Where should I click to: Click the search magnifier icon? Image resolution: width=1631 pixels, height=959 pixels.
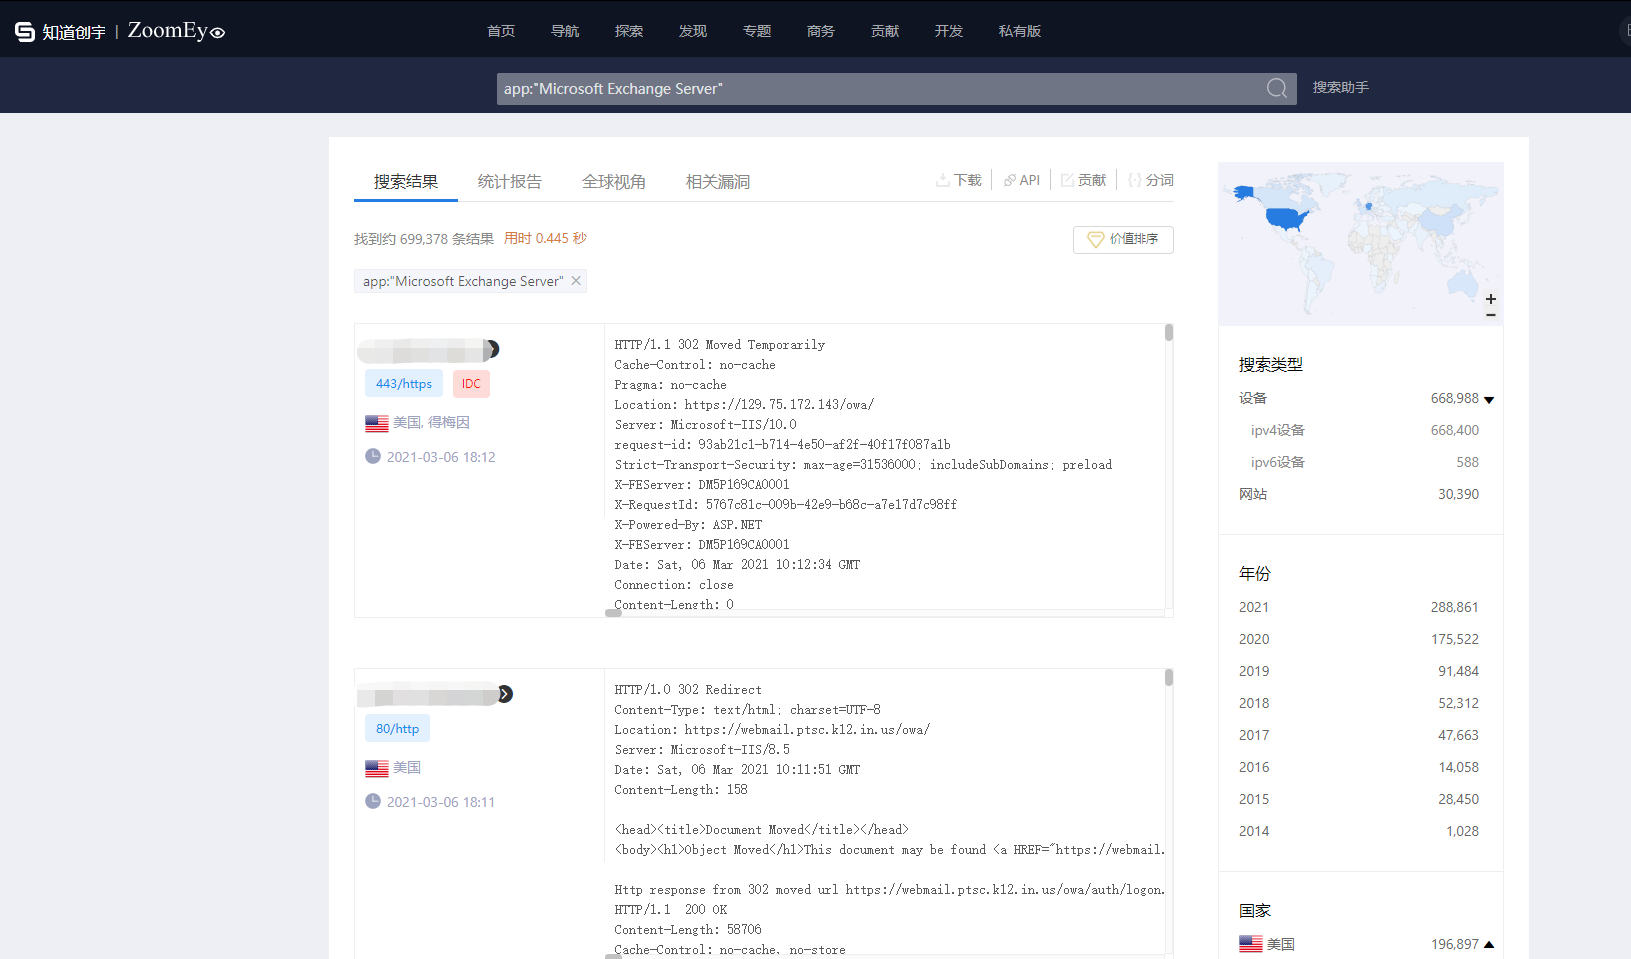(1277, 88)
